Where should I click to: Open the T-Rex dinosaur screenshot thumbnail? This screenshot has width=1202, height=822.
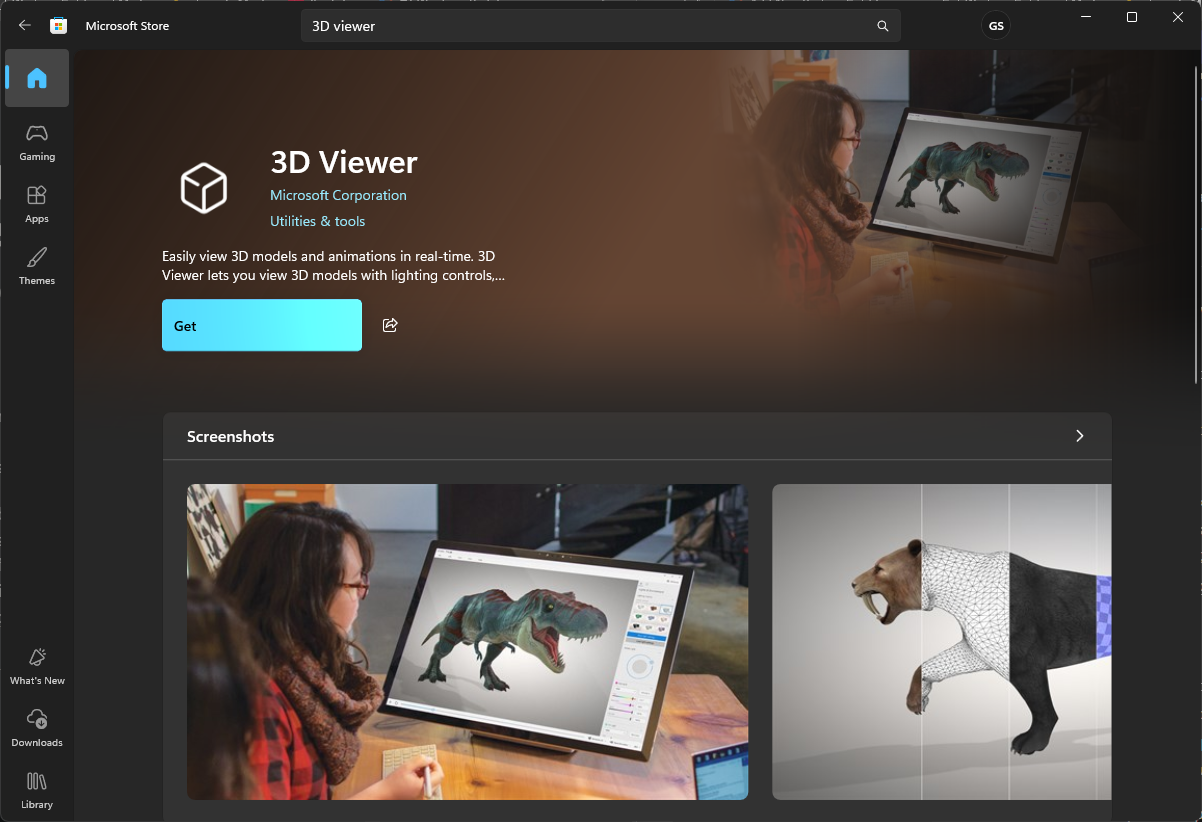[467, 641]
